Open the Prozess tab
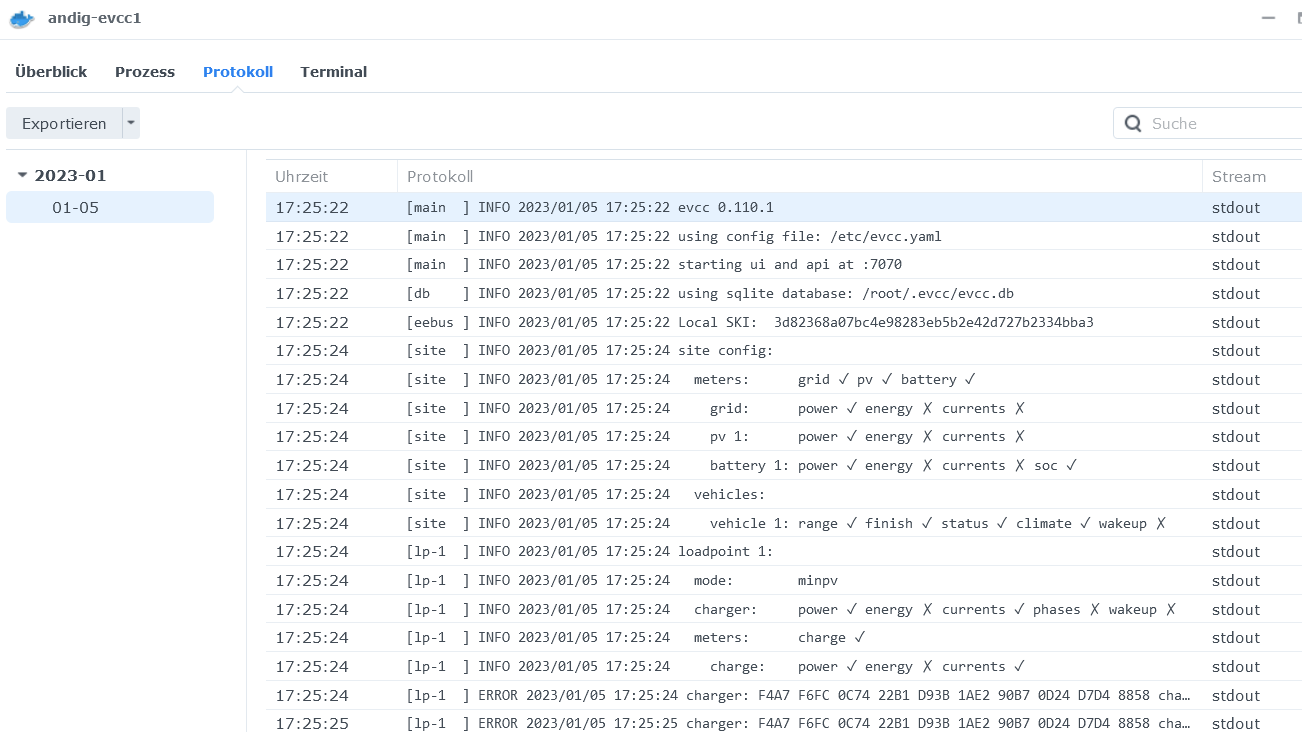The height and width of the screenshot is (732, 1302). [x=144, y=71]
